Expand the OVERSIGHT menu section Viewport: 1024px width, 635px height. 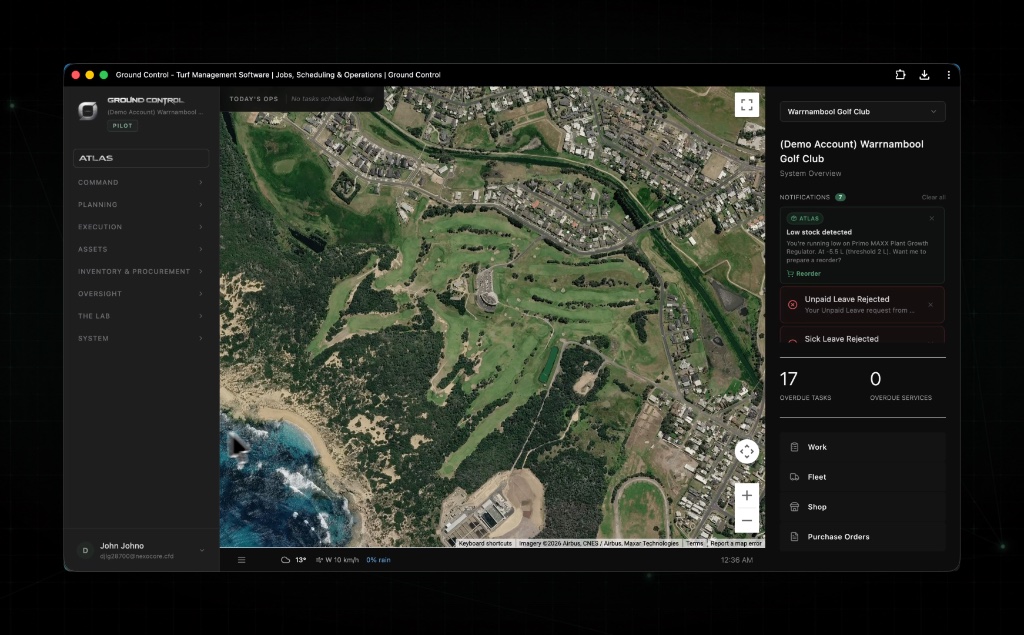coord(140,293)
